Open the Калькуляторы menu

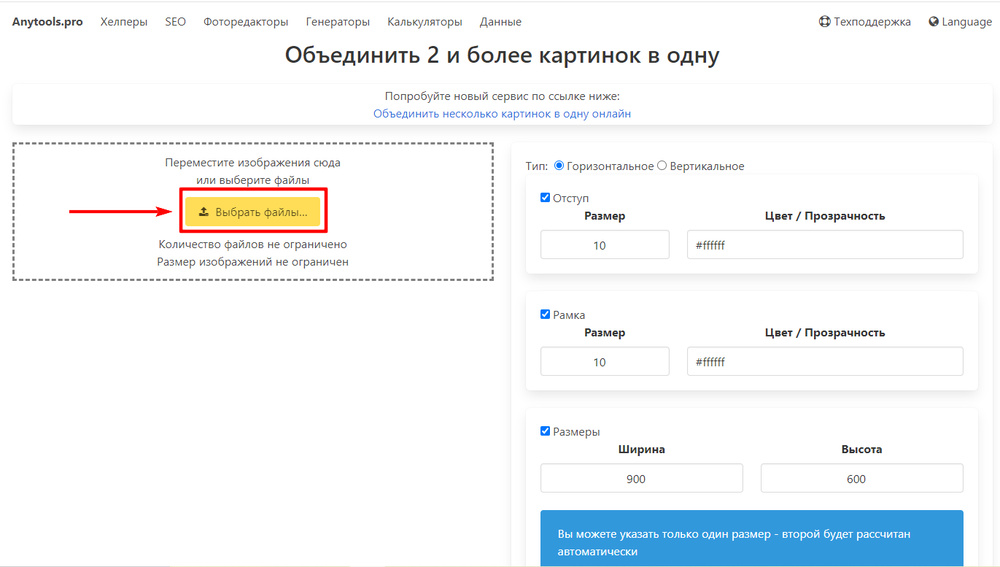(x=424, y=22)
